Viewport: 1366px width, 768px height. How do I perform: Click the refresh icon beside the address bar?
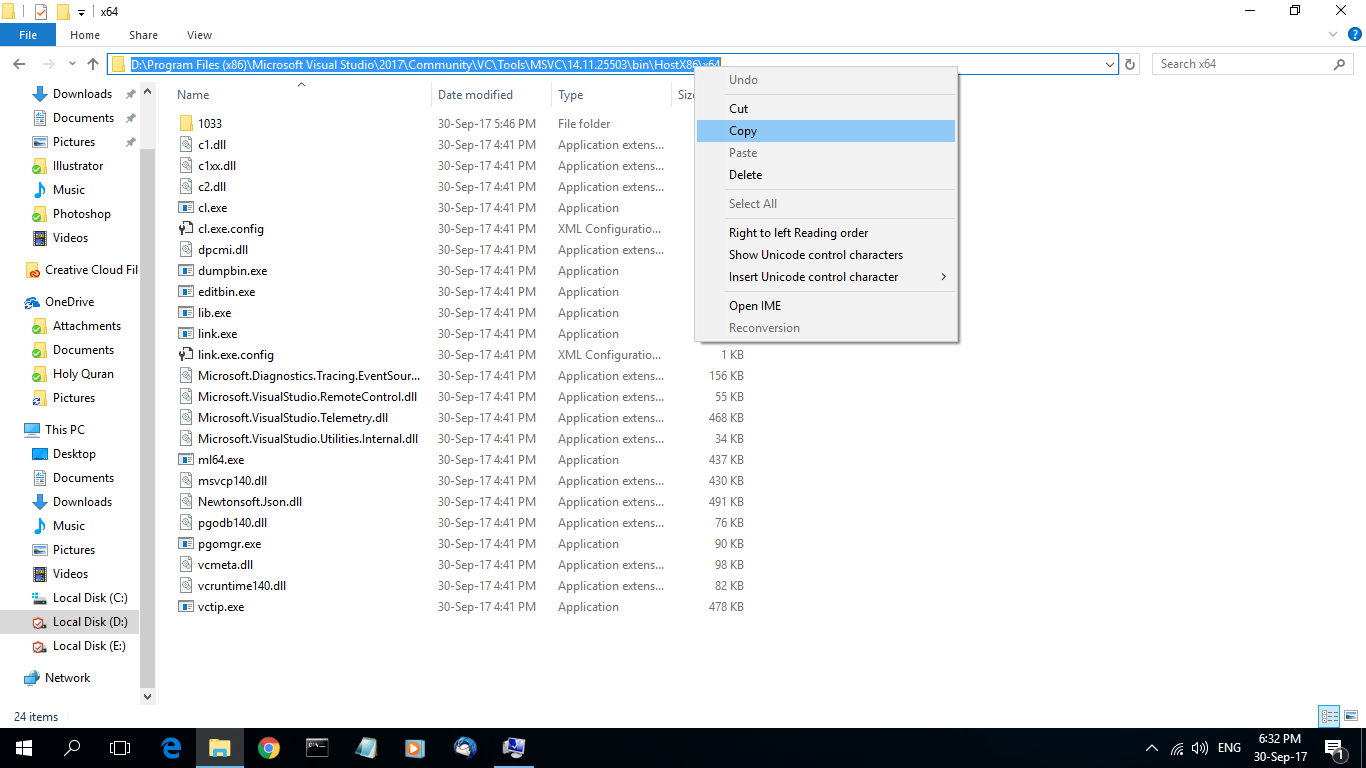point(1130,63)
